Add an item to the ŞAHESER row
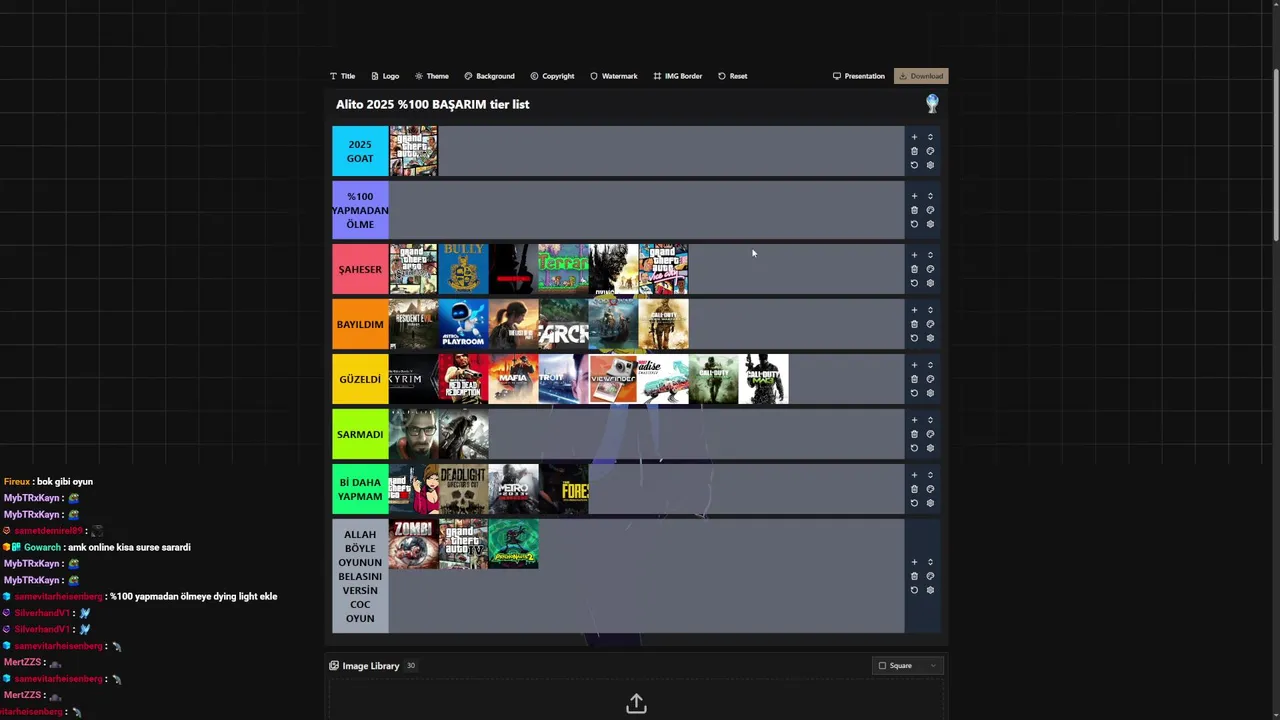This screenshot has height=720, width=1280. click(x=914, y=255)
